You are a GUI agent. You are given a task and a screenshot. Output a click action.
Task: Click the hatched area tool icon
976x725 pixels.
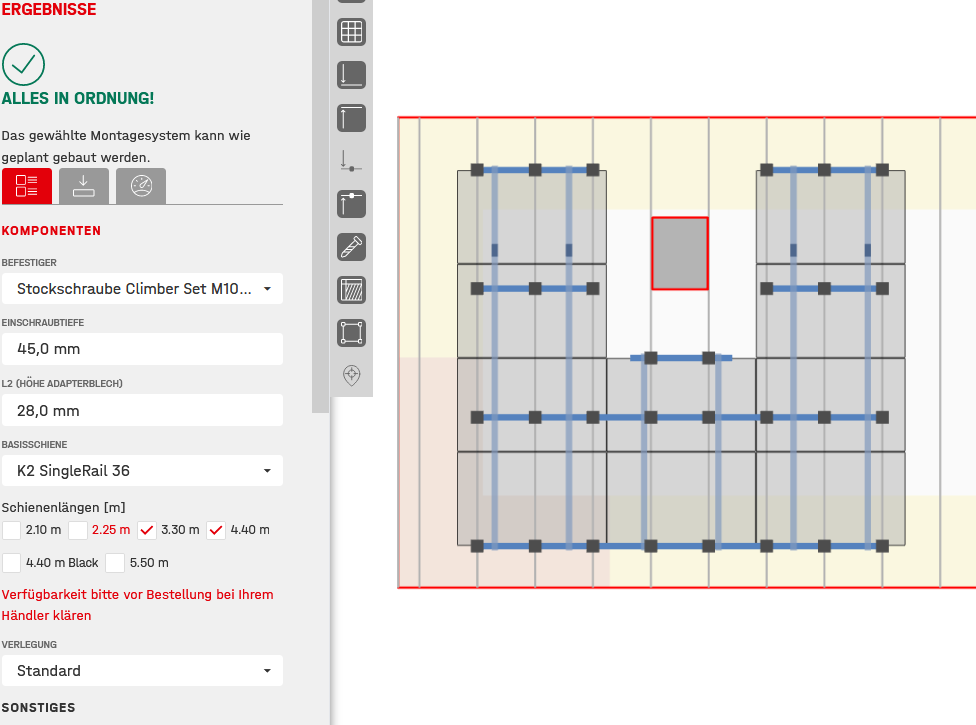(351, 290)
